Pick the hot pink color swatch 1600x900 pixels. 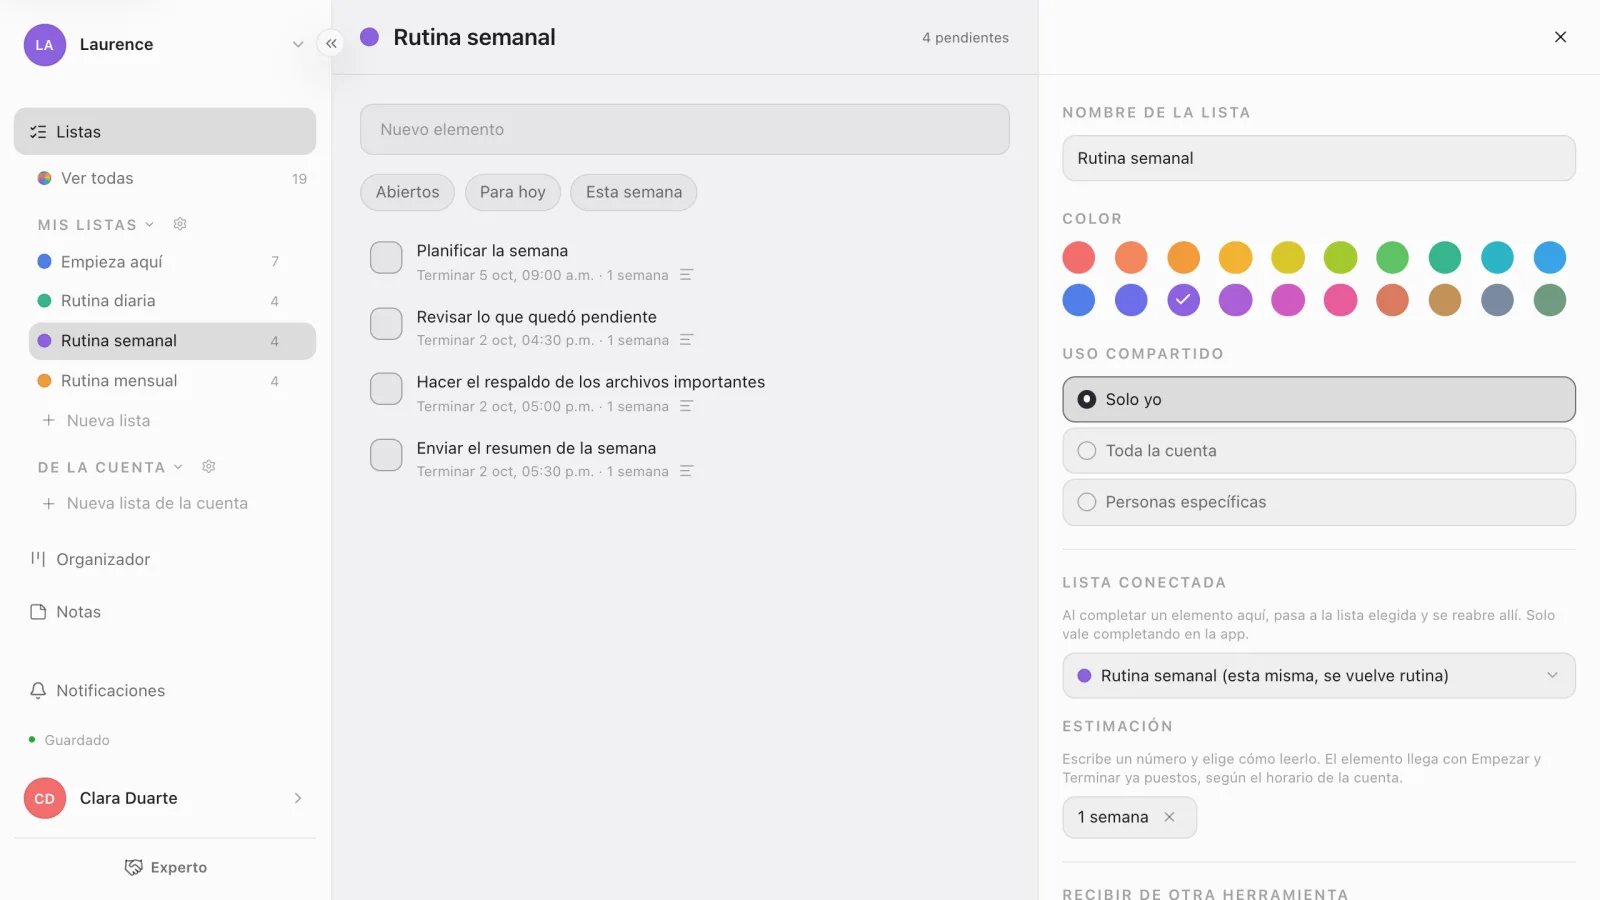click(1340, 300)
